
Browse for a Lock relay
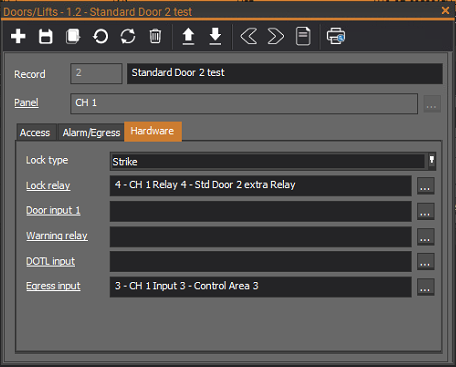click(x=426, y=186)
